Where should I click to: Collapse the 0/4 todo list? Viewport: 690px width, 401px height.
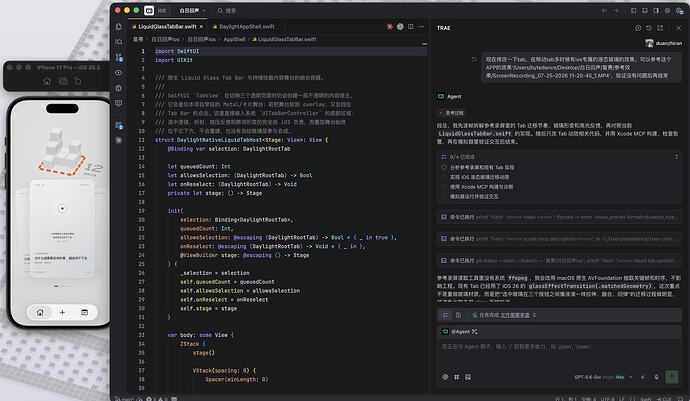[x=676, y=157]
